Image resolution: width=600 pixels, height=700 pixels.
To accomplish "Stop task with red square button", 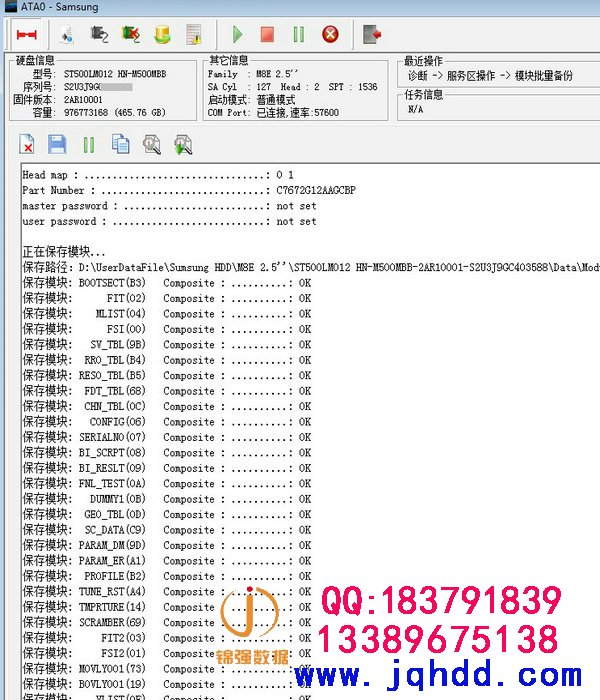I will pos(267,34).
